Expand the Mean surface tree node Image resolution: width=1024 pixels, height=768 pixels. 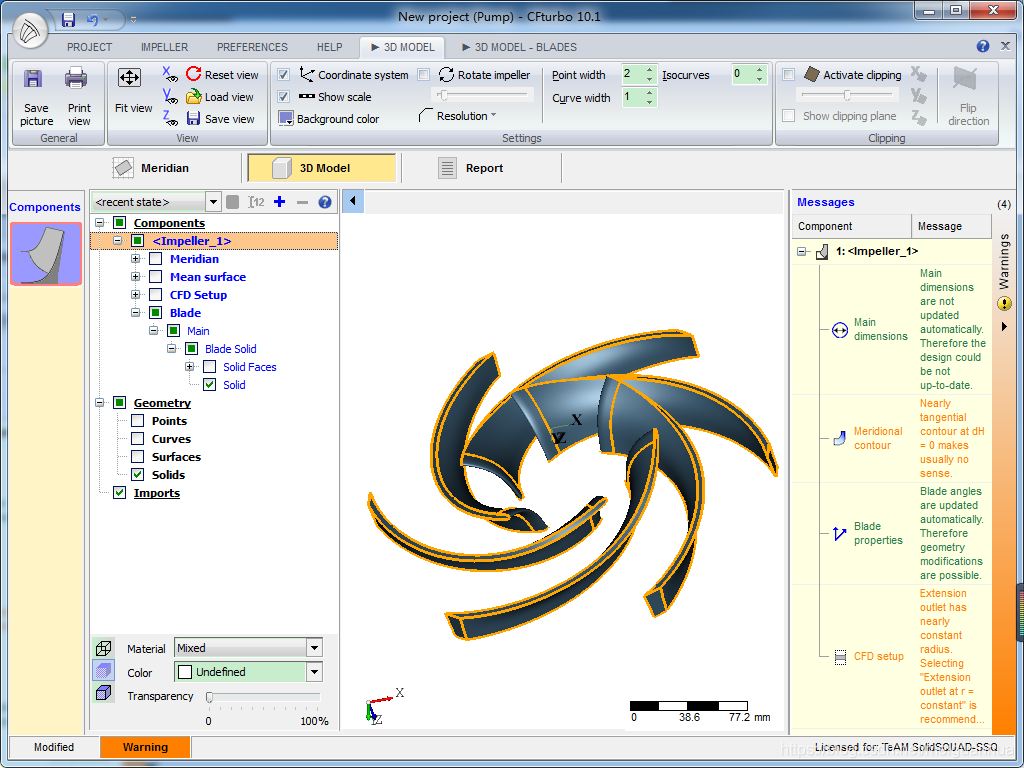click(136, 277)
